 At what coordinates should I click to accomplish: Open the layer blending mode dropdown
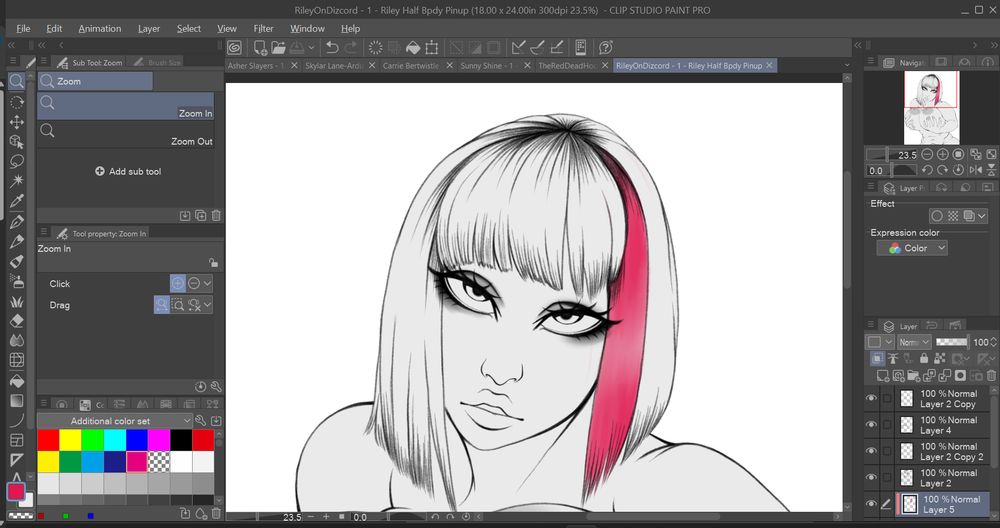pos(913,342)
